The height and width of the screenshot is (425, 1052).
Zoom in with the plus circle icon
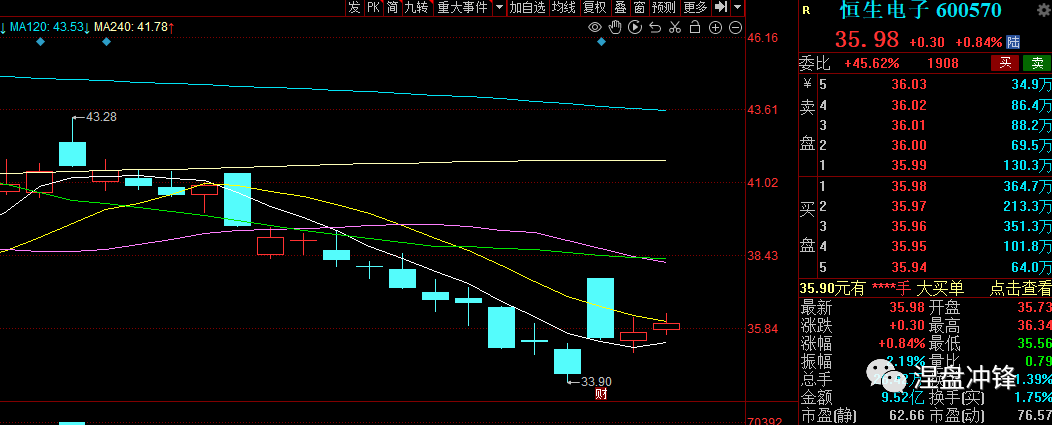715,27
